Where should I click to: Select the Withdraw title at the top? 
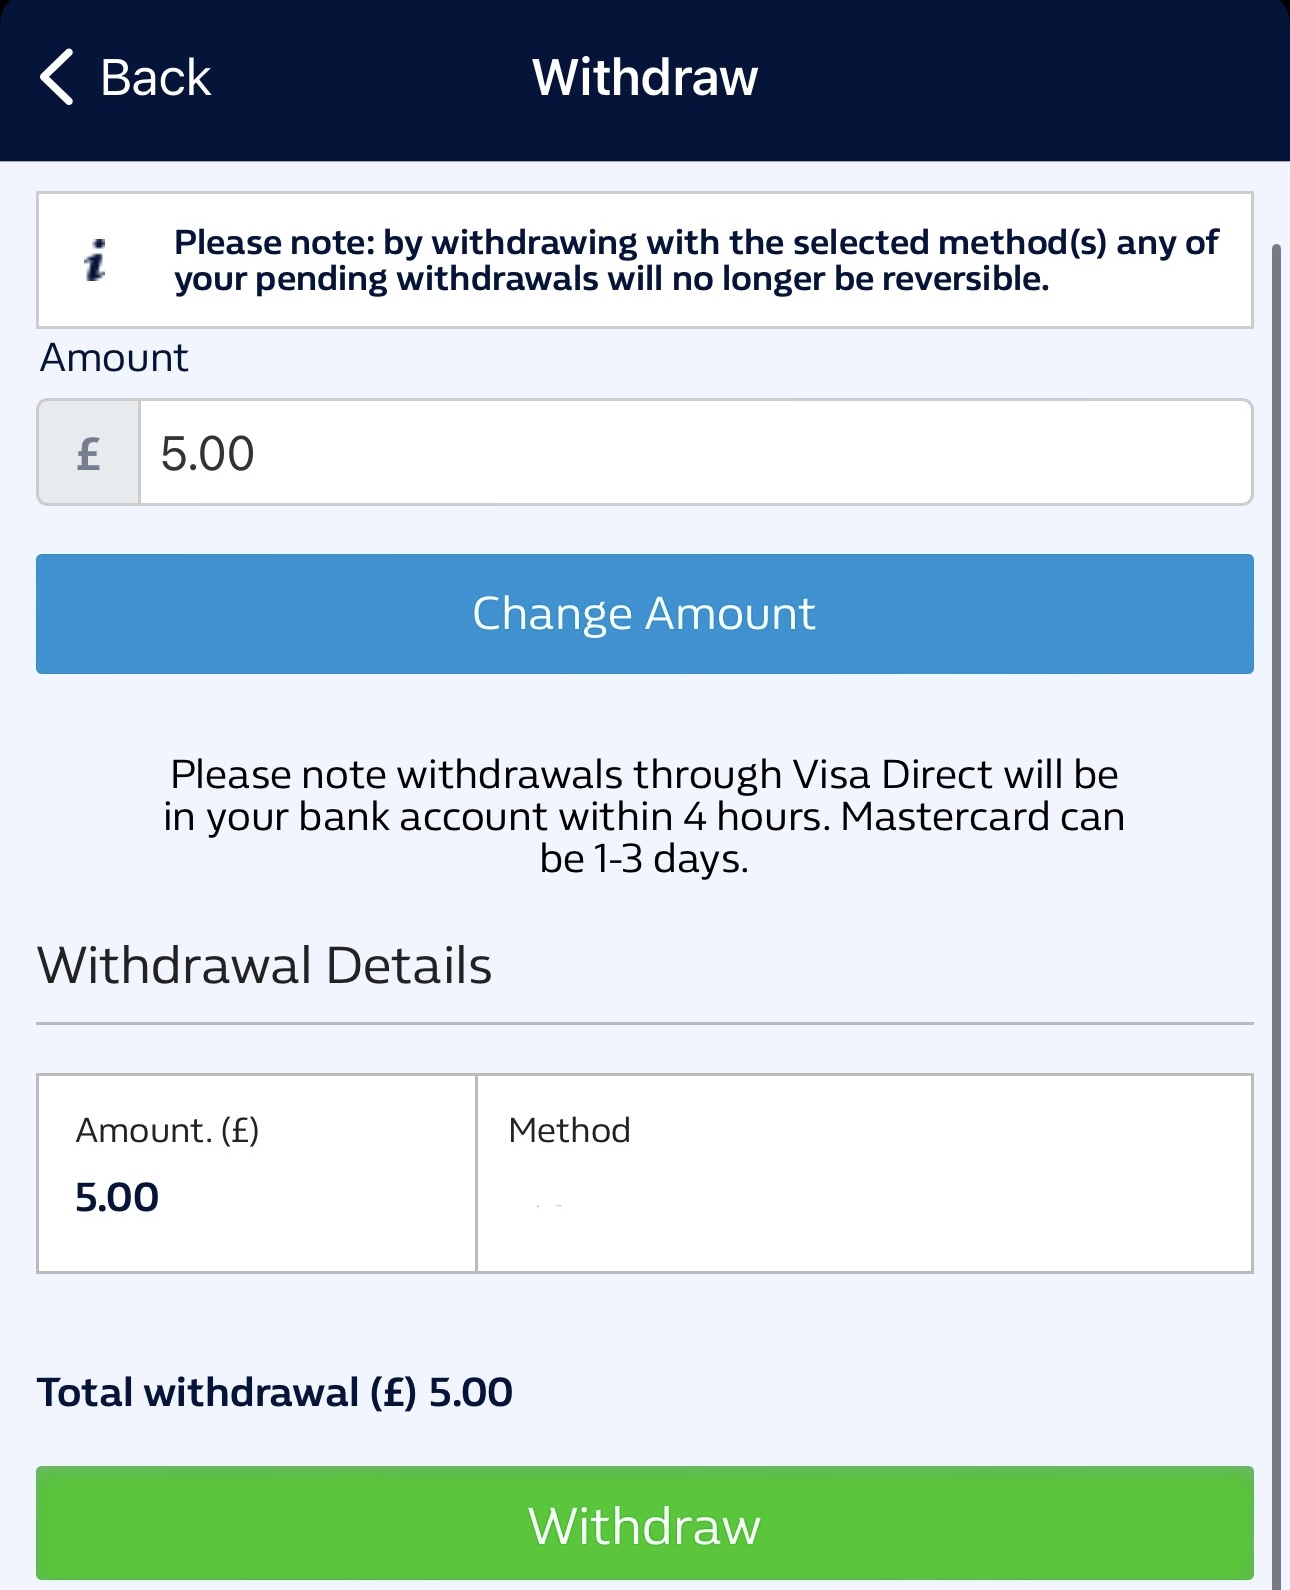coord(644,76)
